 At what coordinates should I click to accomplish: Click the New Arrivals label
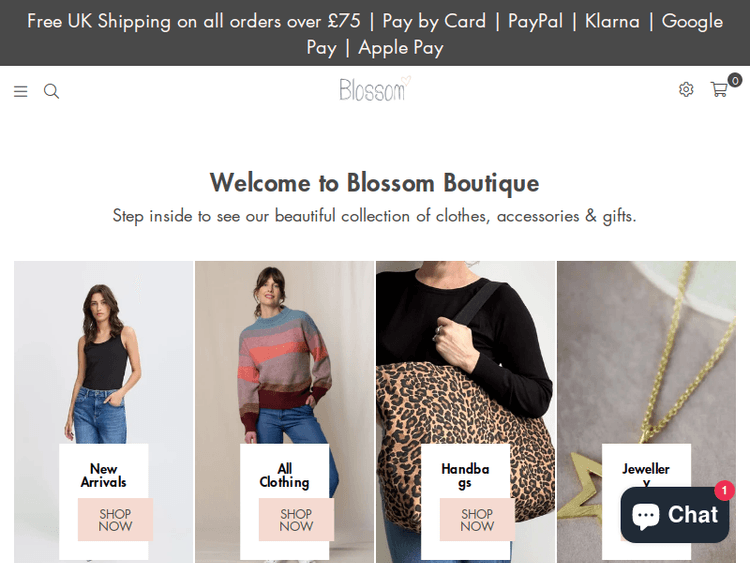[x=103, y=475]
